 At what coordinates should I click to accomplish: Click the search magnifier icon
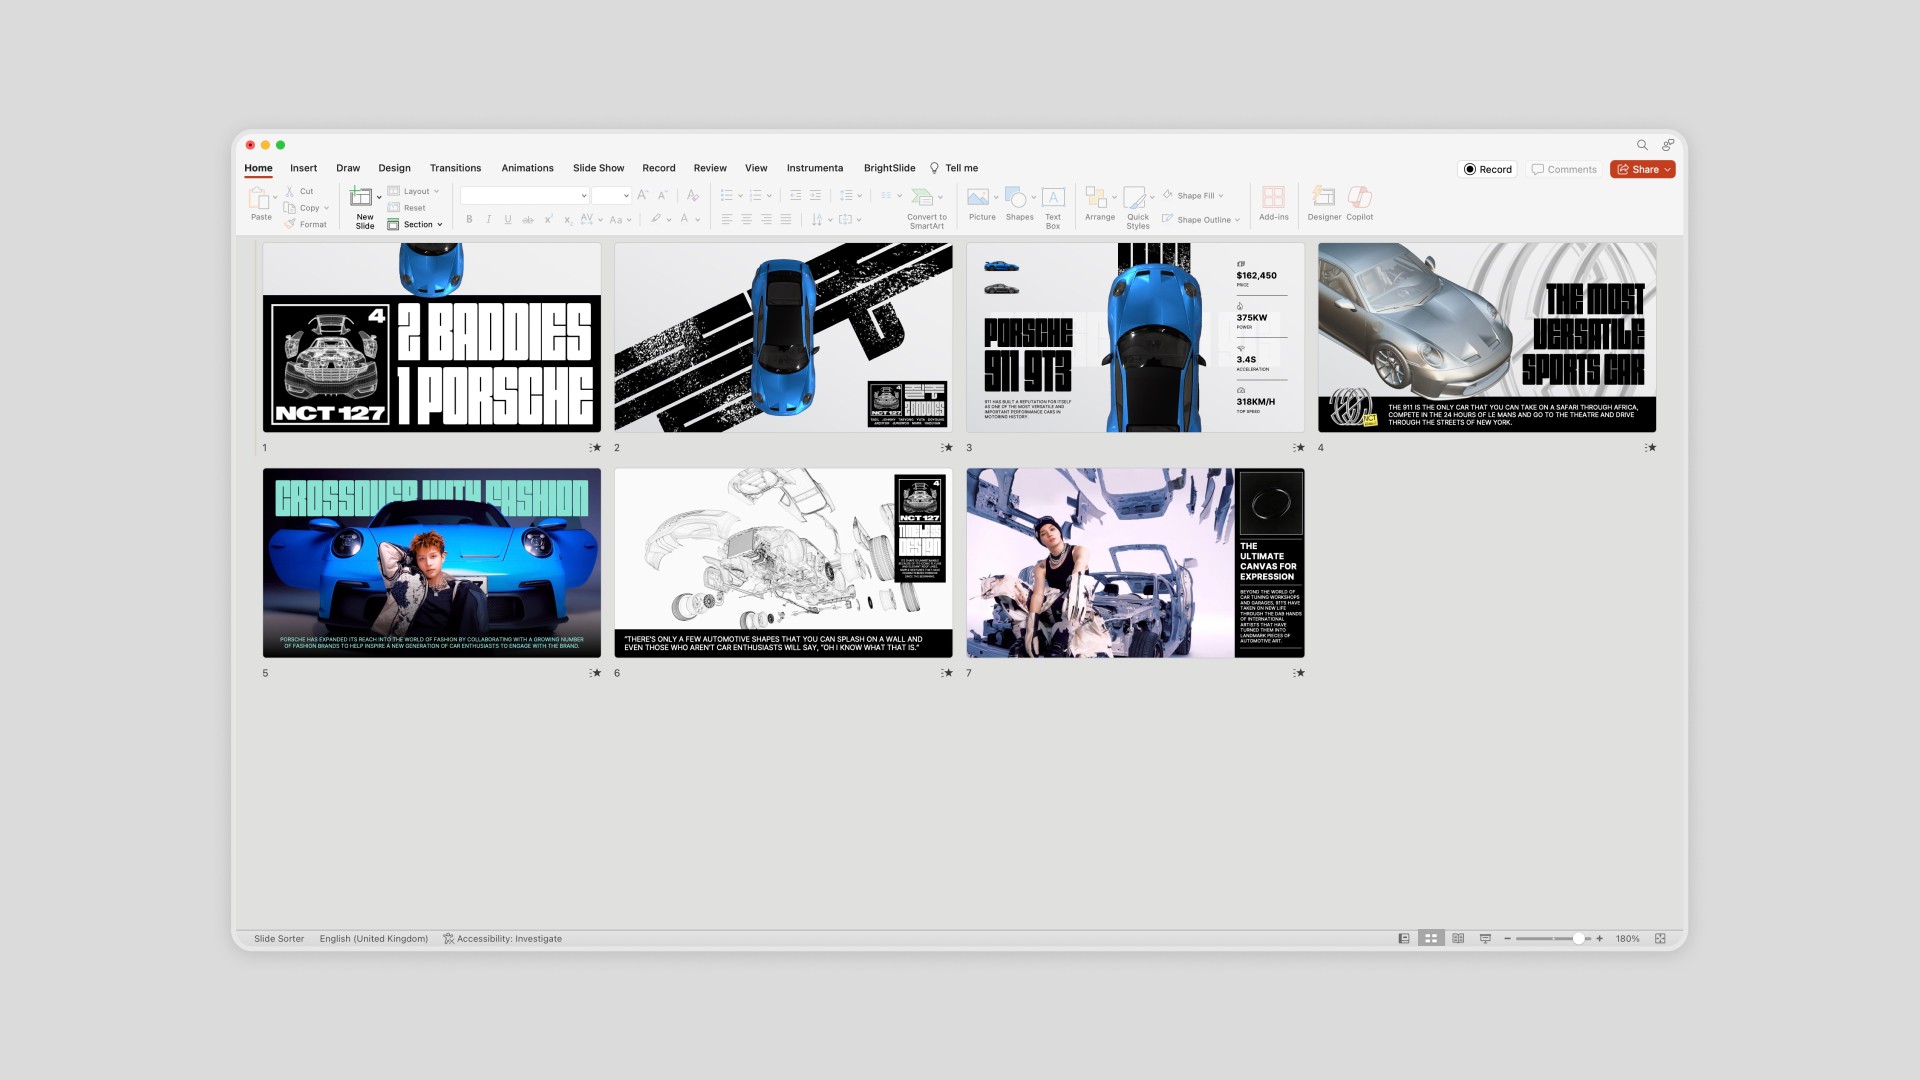pyautogui.click(x=1642, y=145)
